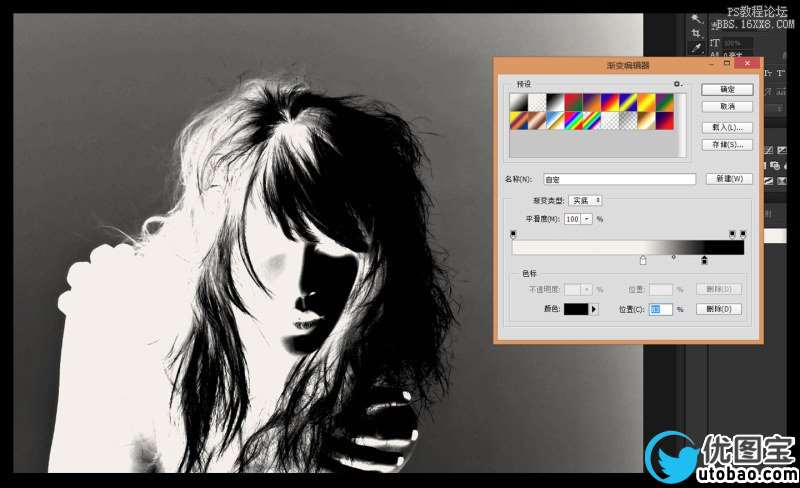Select the Eyedropper tool in Photoshop toolbar
The height and width of the screenshot is (488, 800).
coord(696,47)
